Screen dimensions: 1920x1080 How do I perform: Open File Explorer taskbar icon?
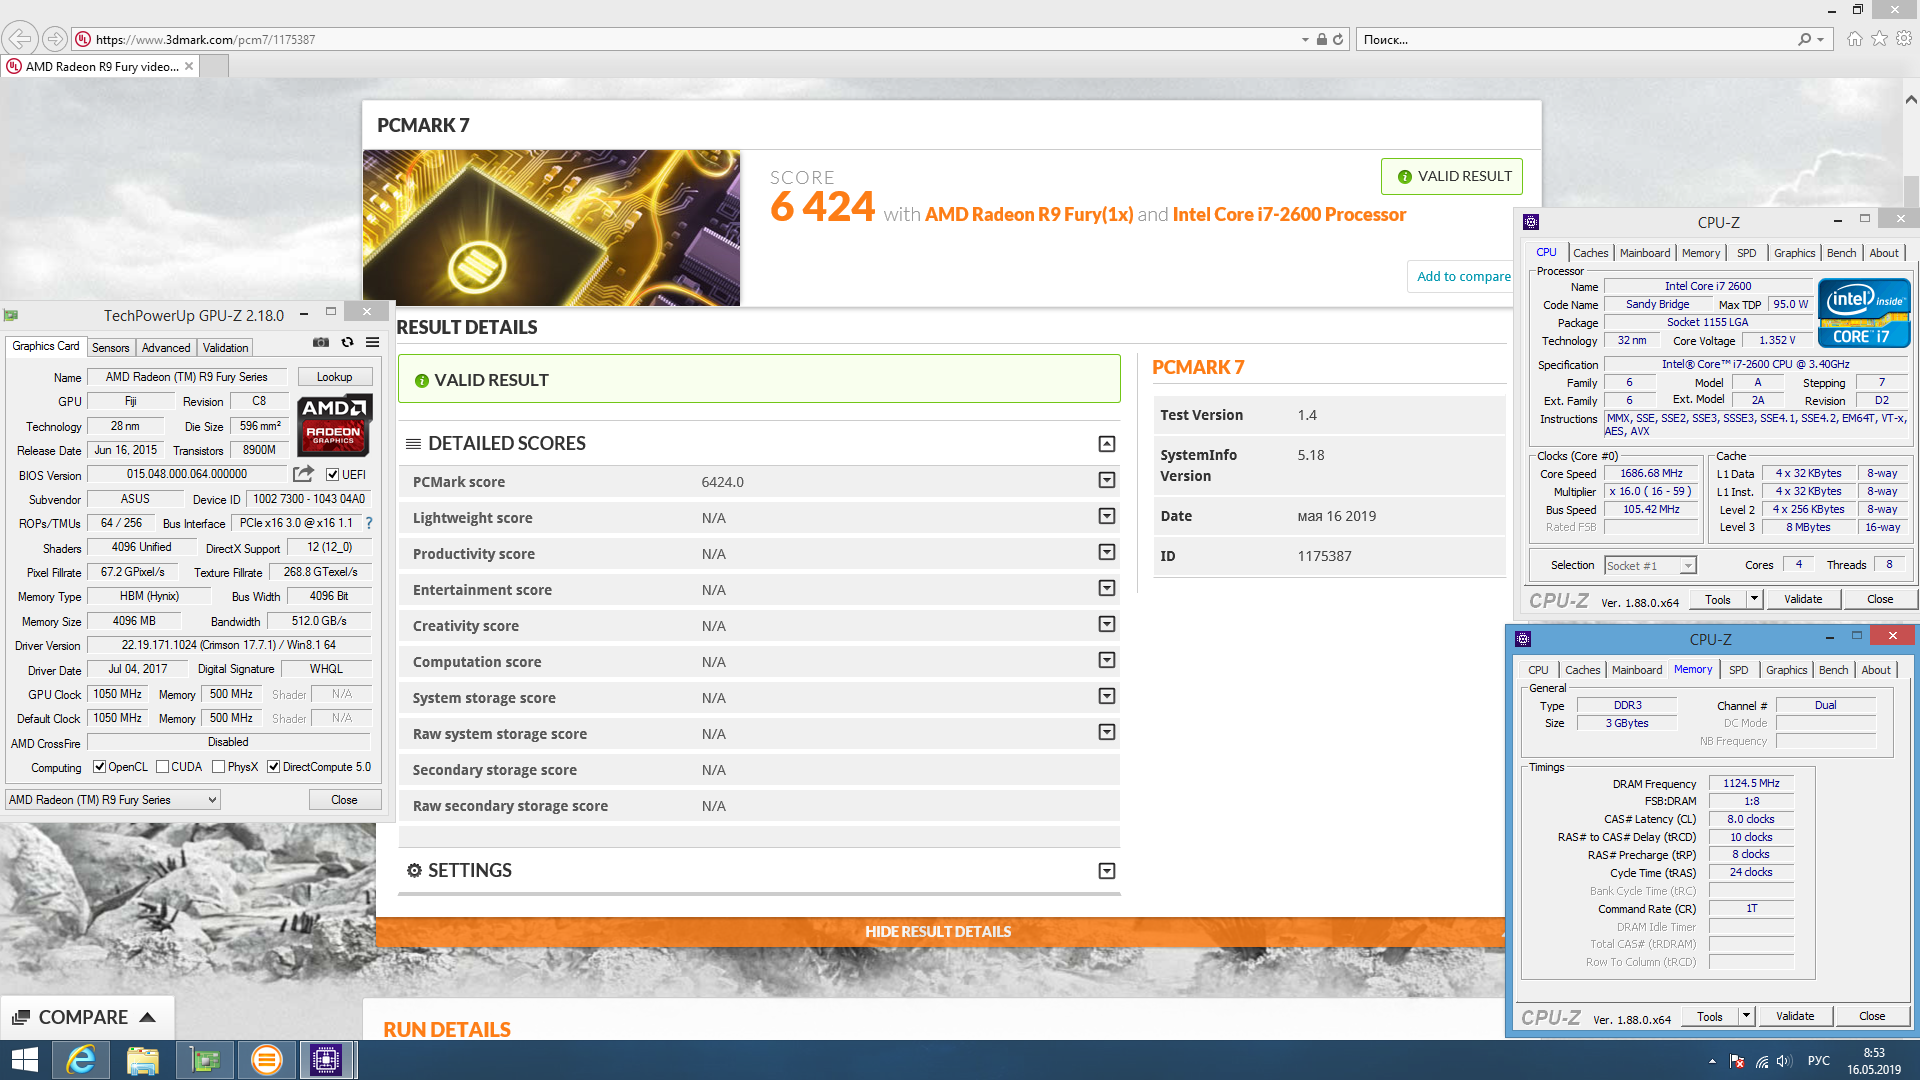pyautogui.click(x=142, y=1060)
